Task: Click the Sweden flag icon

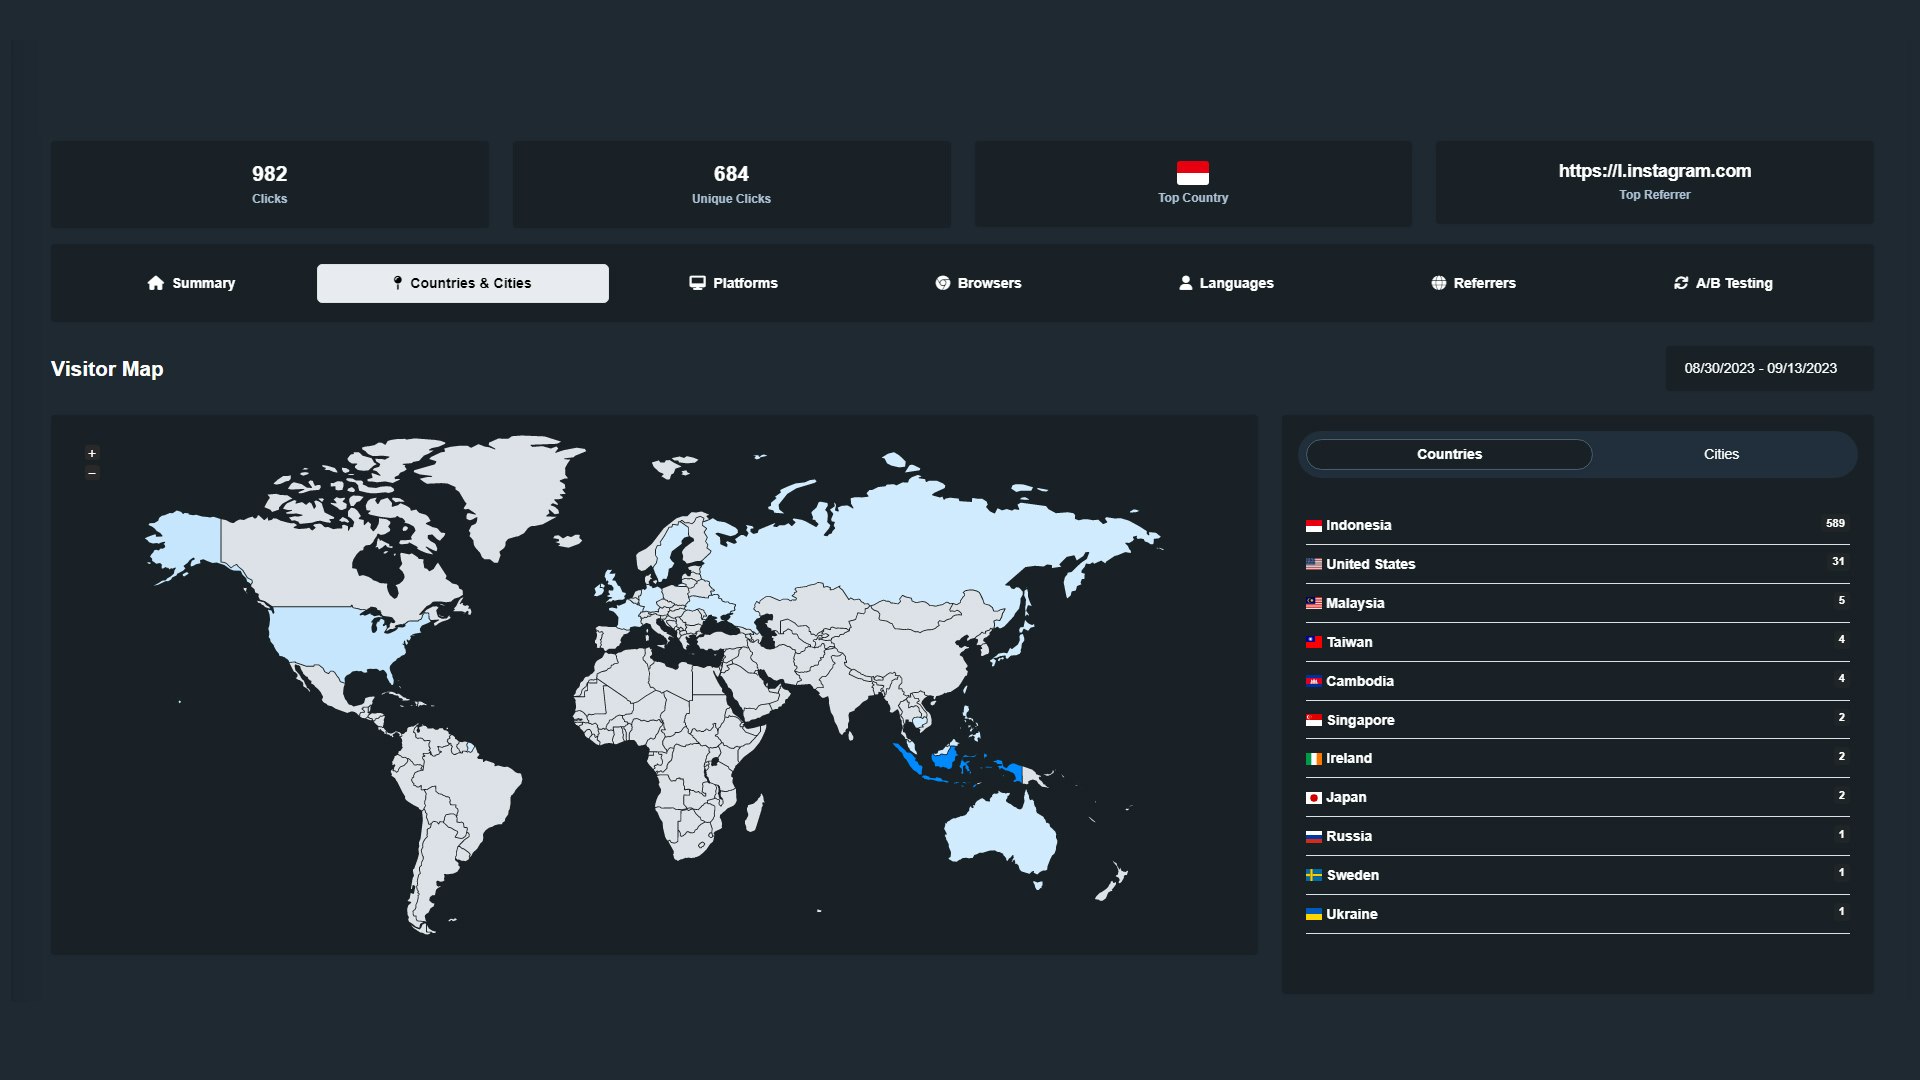Action: [1314, 876]
